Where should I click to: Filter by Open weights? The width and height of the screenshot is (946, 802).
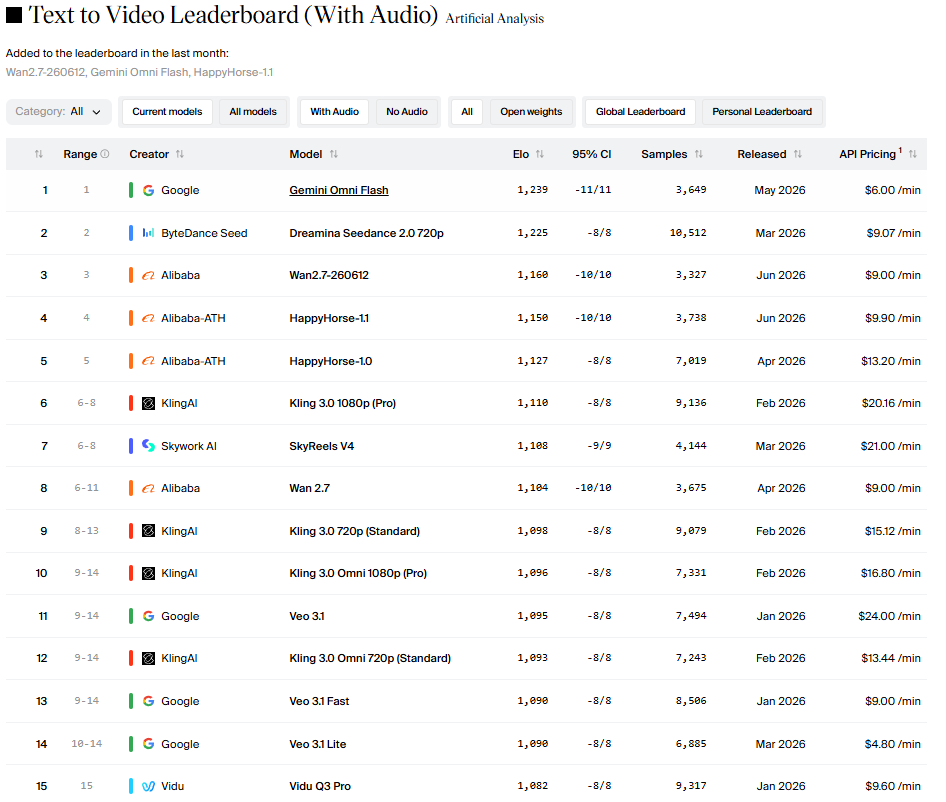coord(531,112)
